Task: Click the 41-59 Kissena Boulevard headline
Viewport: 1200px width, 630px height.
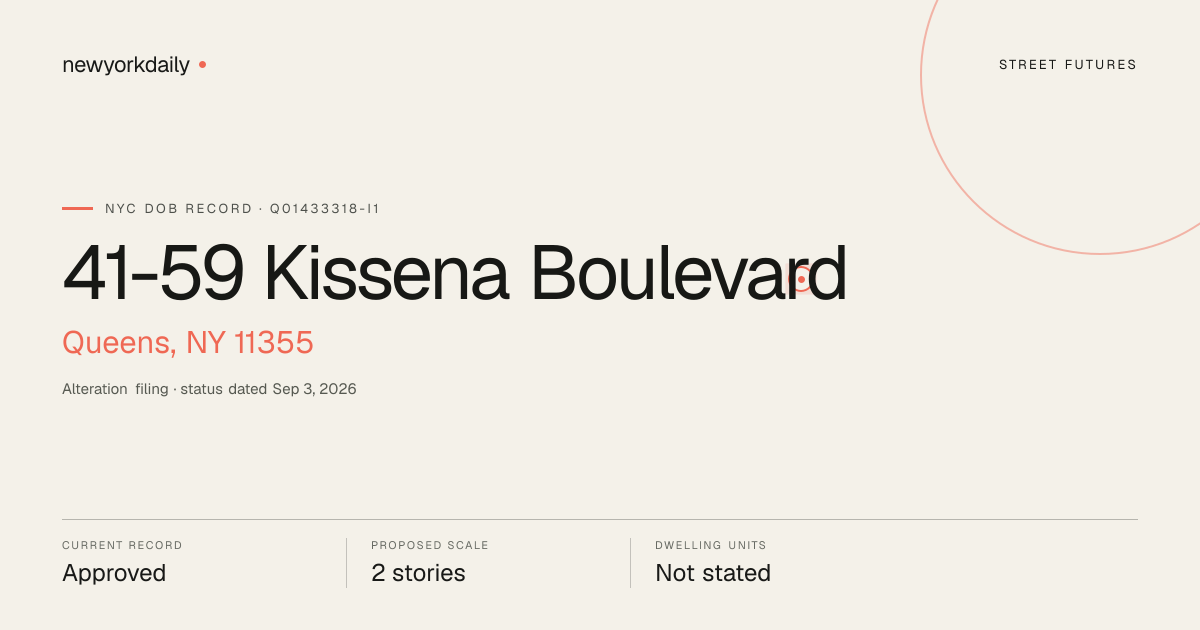Action: click(x=455, y=273)
